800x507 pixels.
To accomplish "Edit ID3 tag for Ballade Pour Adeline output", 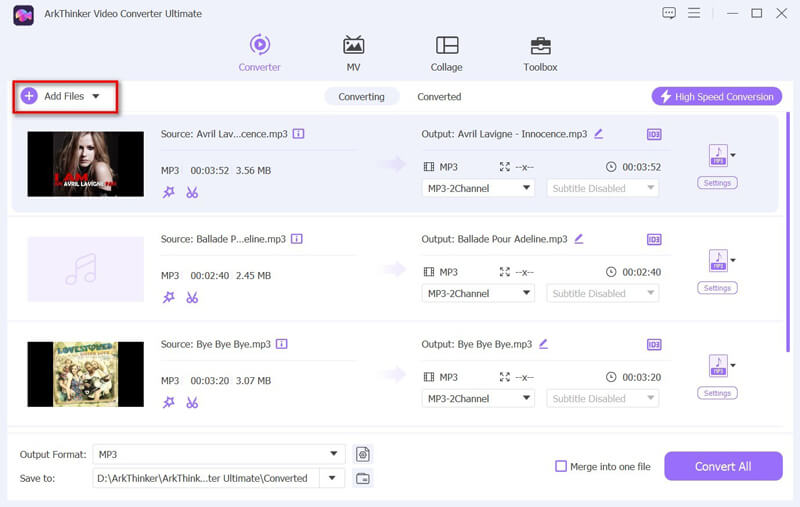I will (654, 239).
